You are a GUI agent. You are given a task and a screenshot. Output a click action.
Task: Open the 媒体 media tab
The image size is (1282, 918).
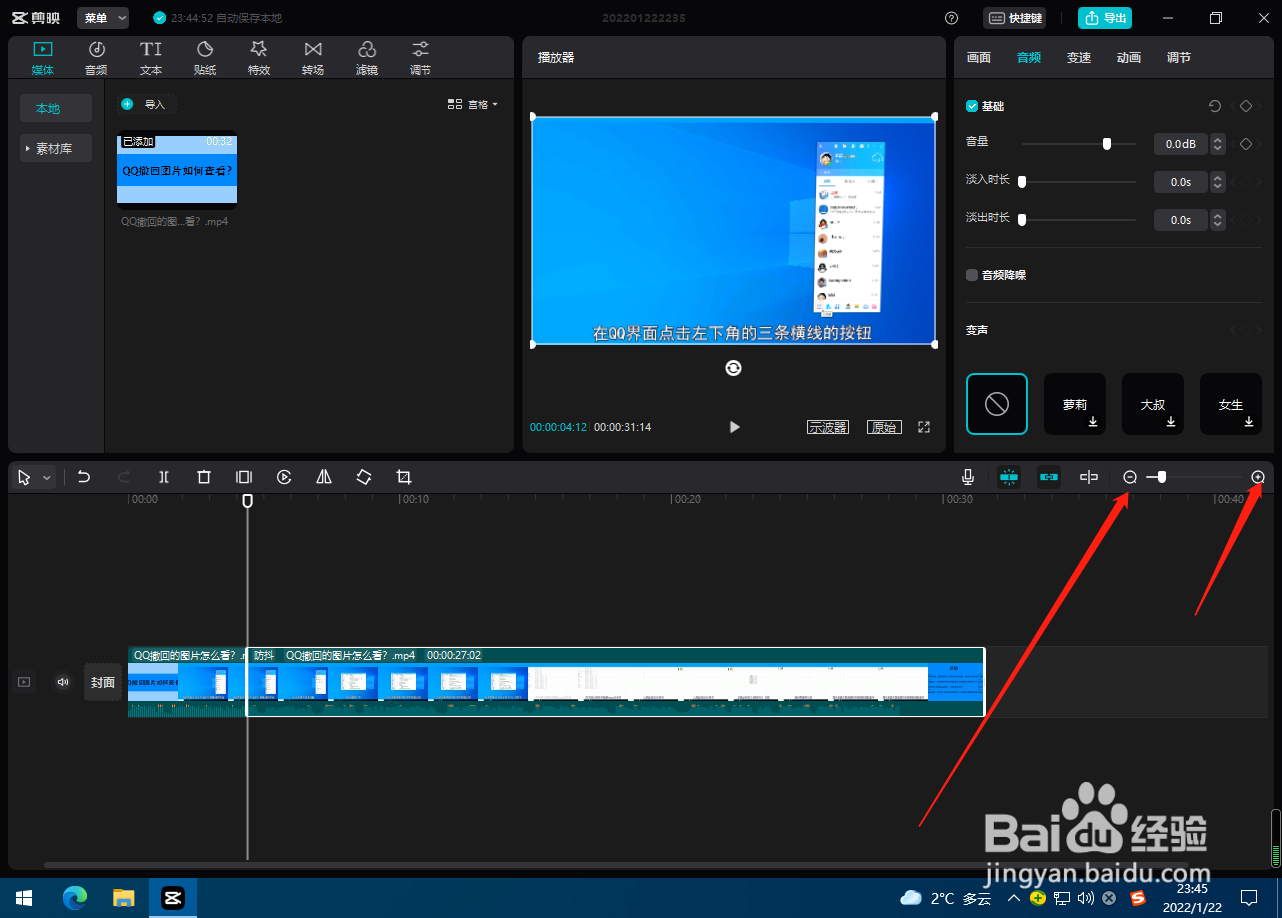42,58
